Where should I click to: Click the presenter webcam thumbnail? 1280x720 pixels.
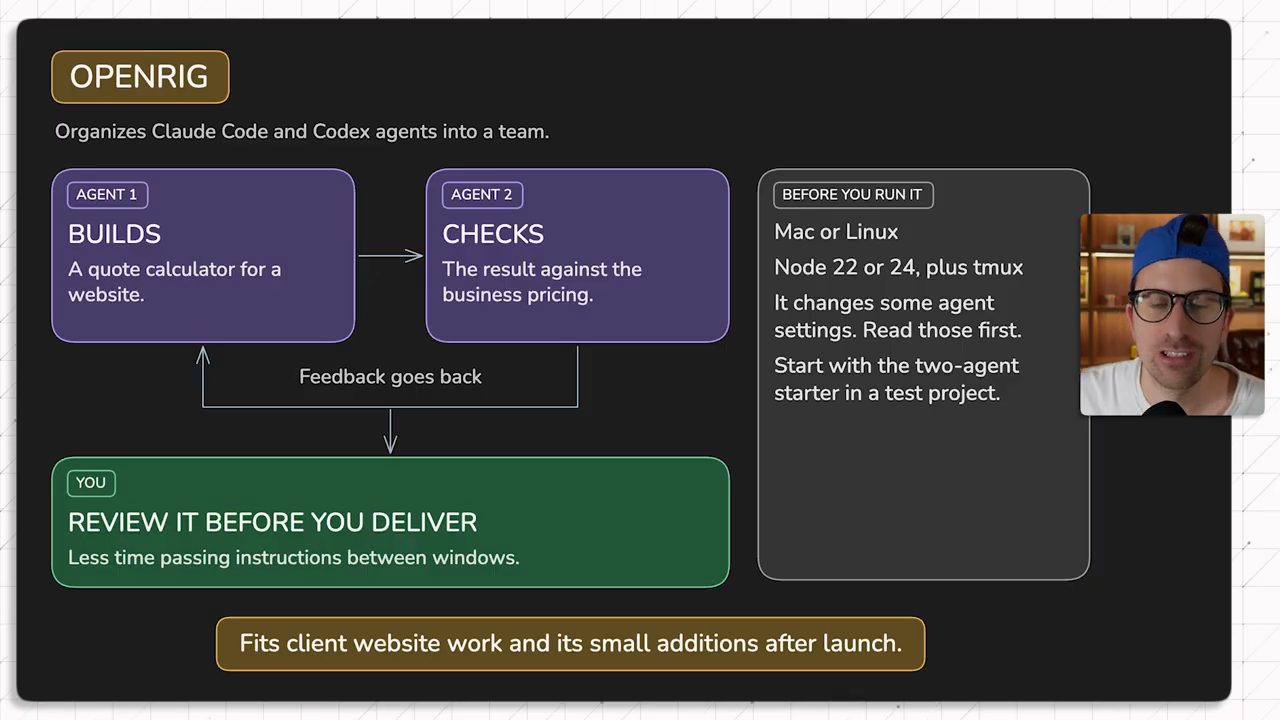pos(1172,314)
